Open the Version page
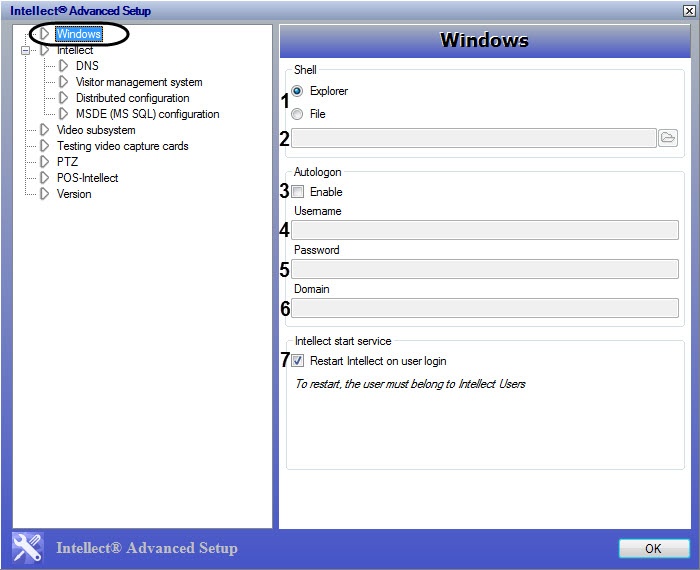Image resolution: width=700 pixels, height=570 pixels. [x=74, y=194]
